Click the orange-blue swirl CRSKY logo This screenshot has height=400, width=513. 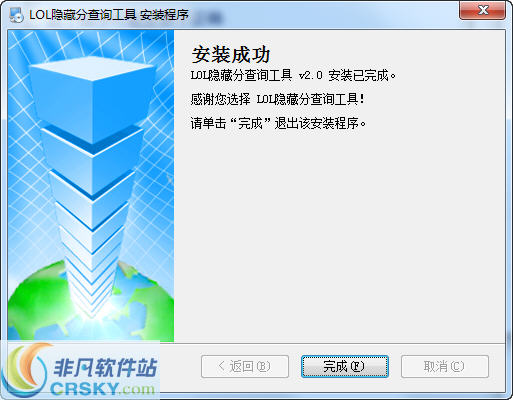coord(25,372)
